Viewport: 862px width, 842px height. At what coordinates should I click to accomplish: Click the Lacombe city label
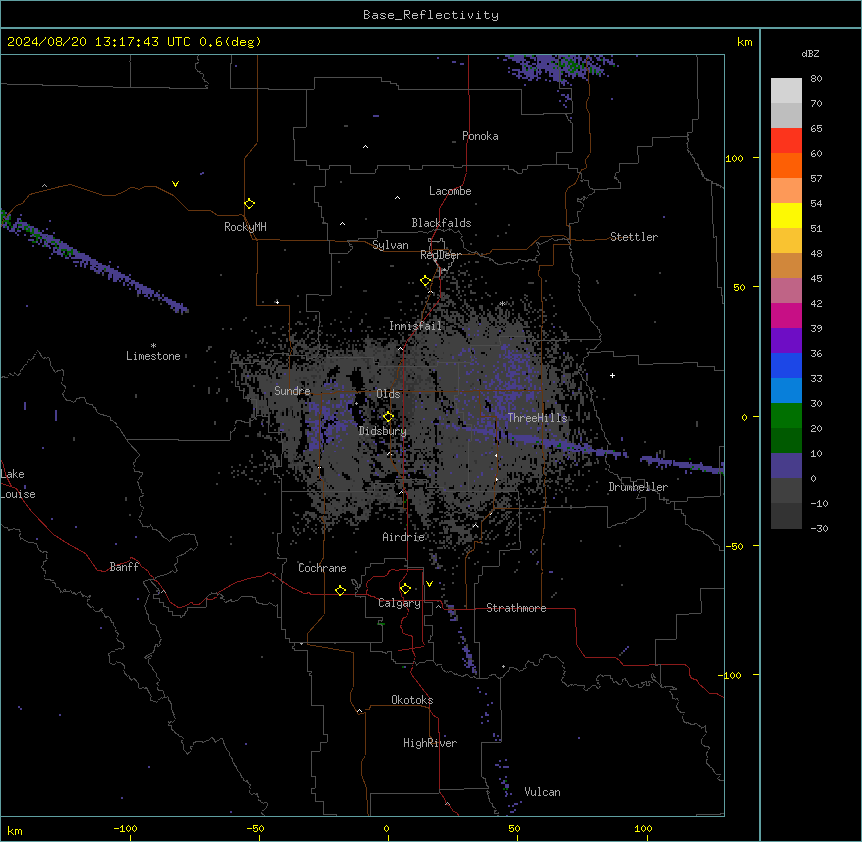click(x=450, y=191)
